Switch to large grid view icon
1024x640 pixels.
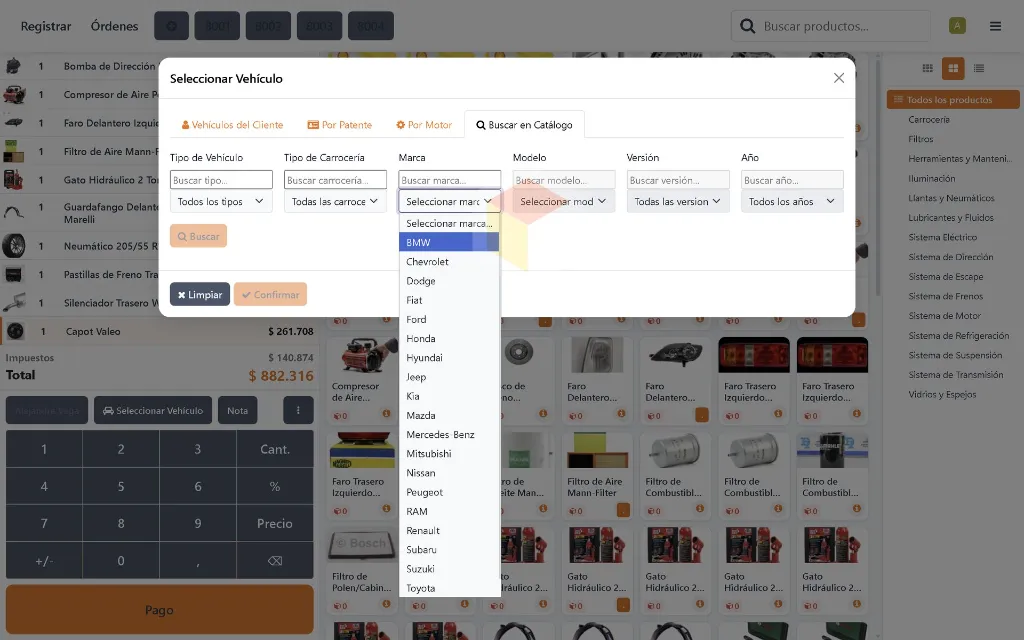953,68
